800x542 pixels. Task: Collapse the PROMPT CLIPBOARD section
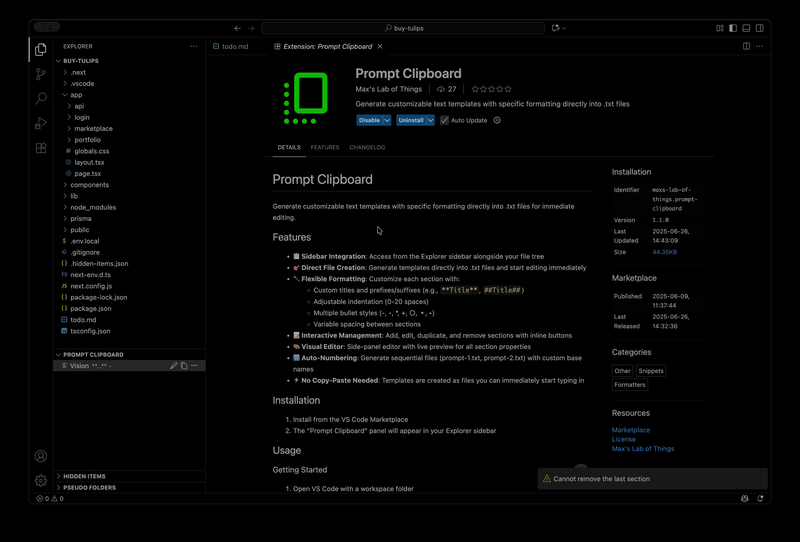pos(130,354)
